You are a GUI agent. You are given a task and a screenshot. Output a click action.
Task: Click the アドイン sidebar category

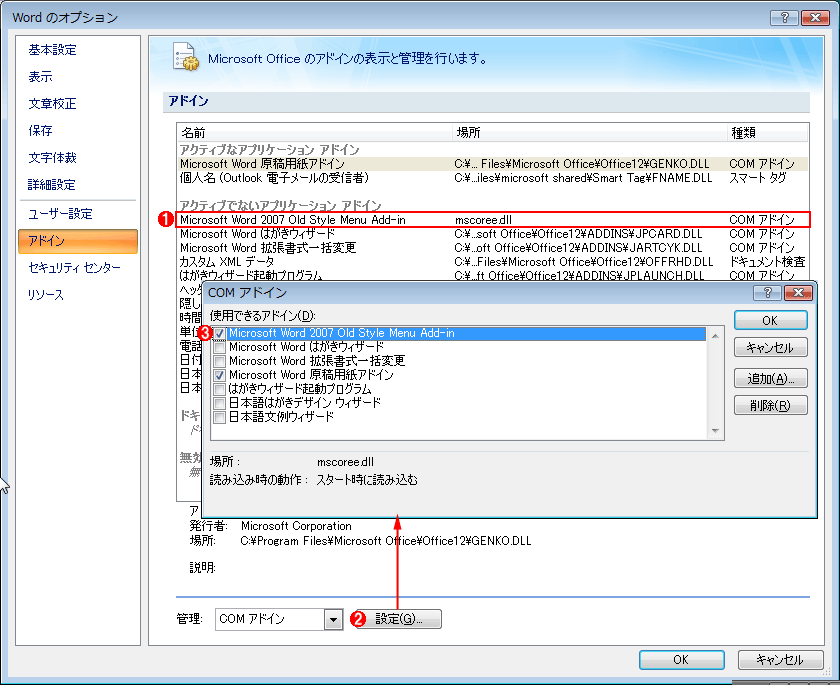click(x=78, y=241)
